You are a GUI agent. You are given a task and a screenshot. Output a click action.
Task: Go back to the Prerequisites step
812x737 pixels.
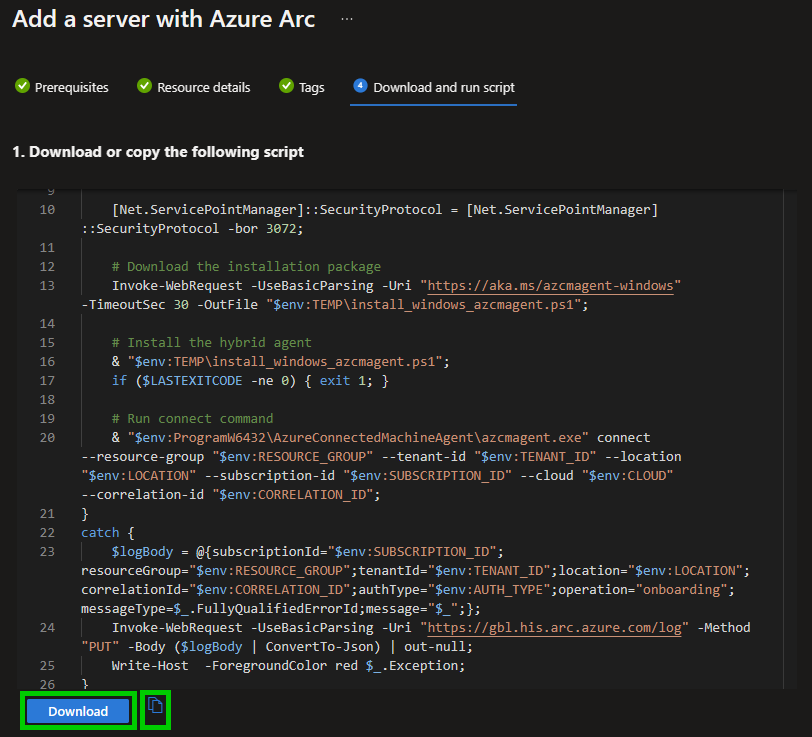(x=62, y=87)
